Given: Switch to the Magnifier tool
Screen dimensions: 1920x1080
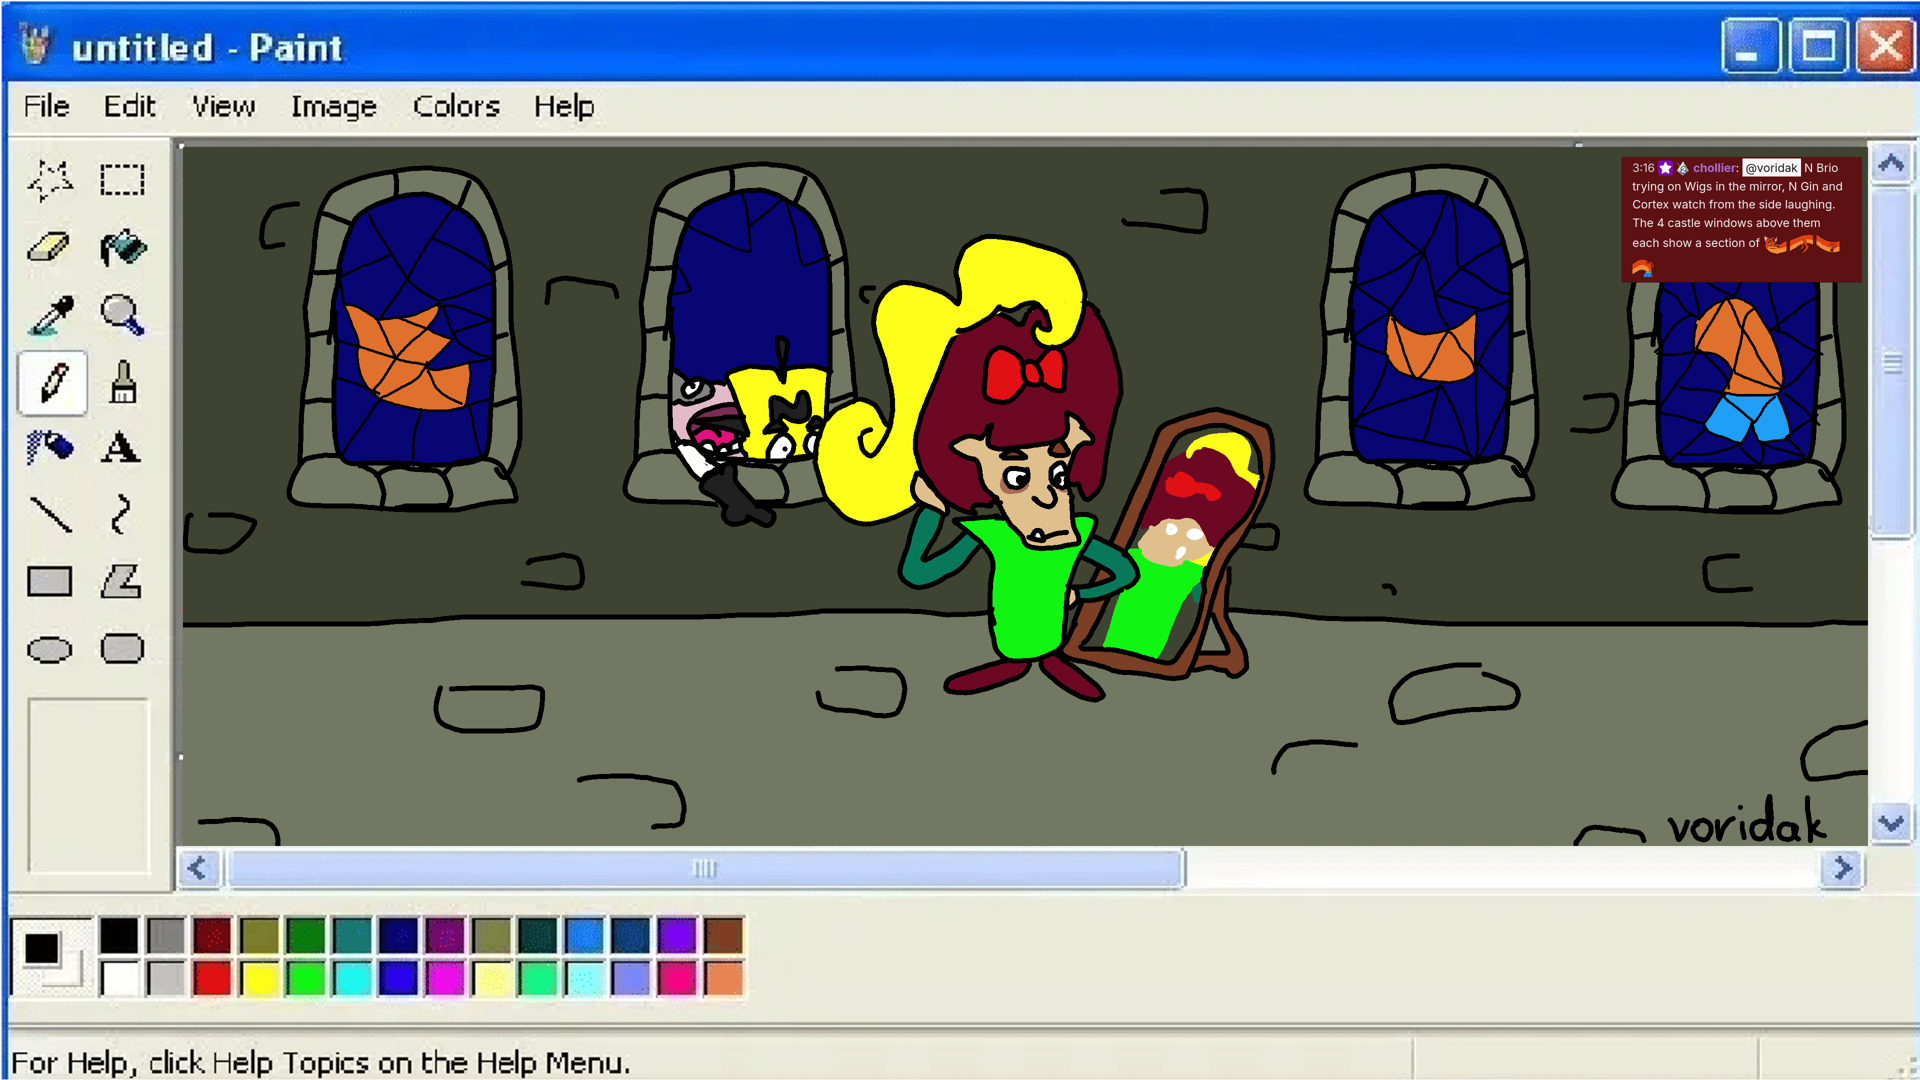Looking at the screenshot, I should tap(122, 314).
